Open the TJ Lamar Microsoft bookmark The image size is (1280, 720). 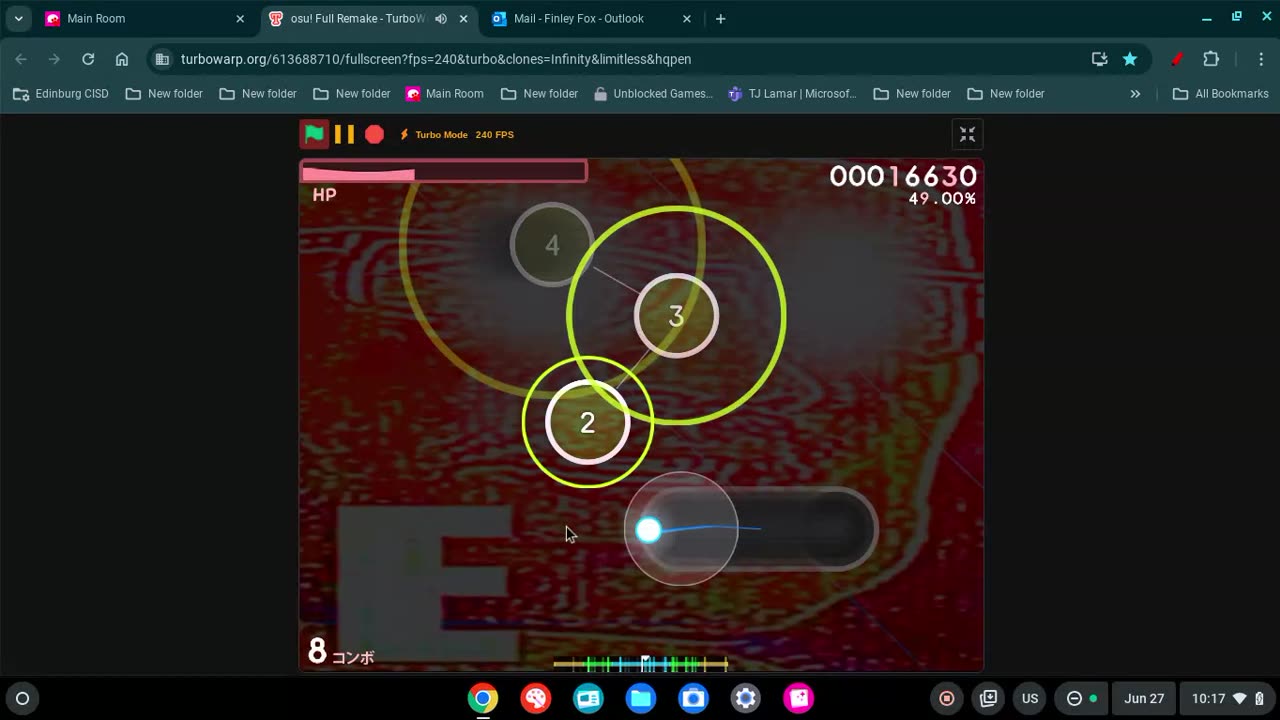[x=793, y=94]
